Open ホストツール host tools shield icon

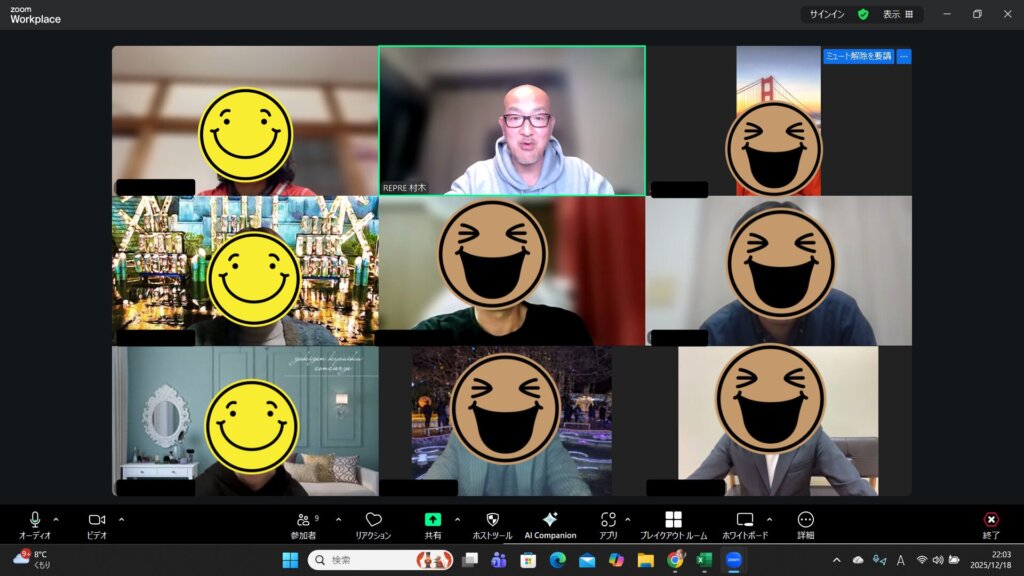point(492,520)
